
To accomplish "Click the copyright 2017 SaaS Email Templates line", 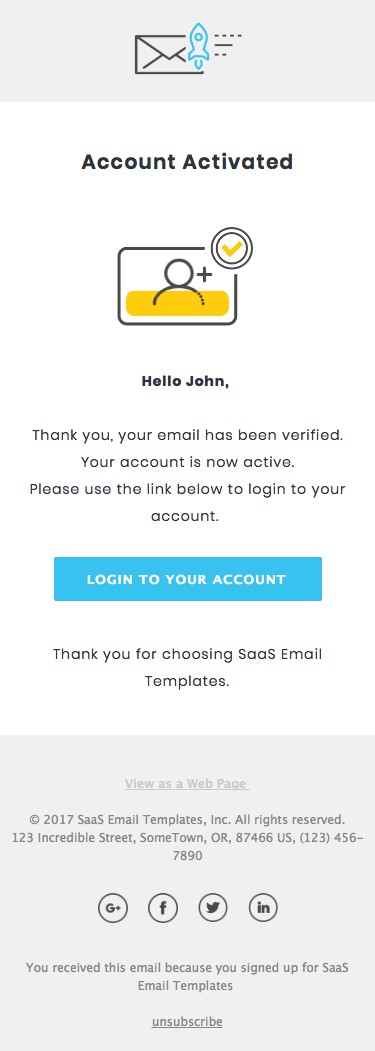I will coord(187,819).
